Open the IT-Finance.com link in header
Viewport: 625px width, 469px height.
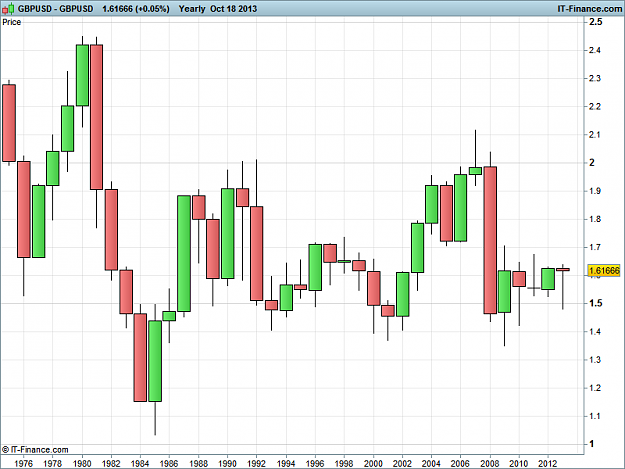tap(590, 8)
